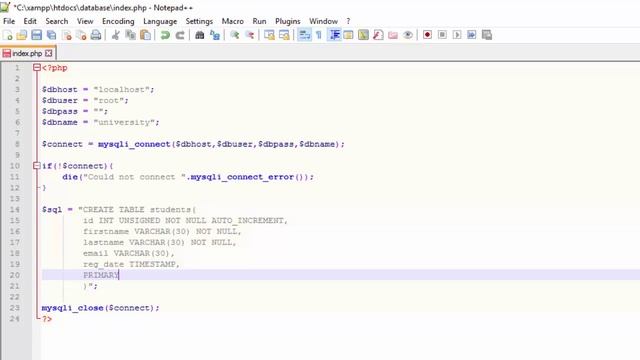This screenshot has width=640, height=360.
Task: Click the Save All toolbar icon
Action: pyautogui.click(x=51, y=35)
